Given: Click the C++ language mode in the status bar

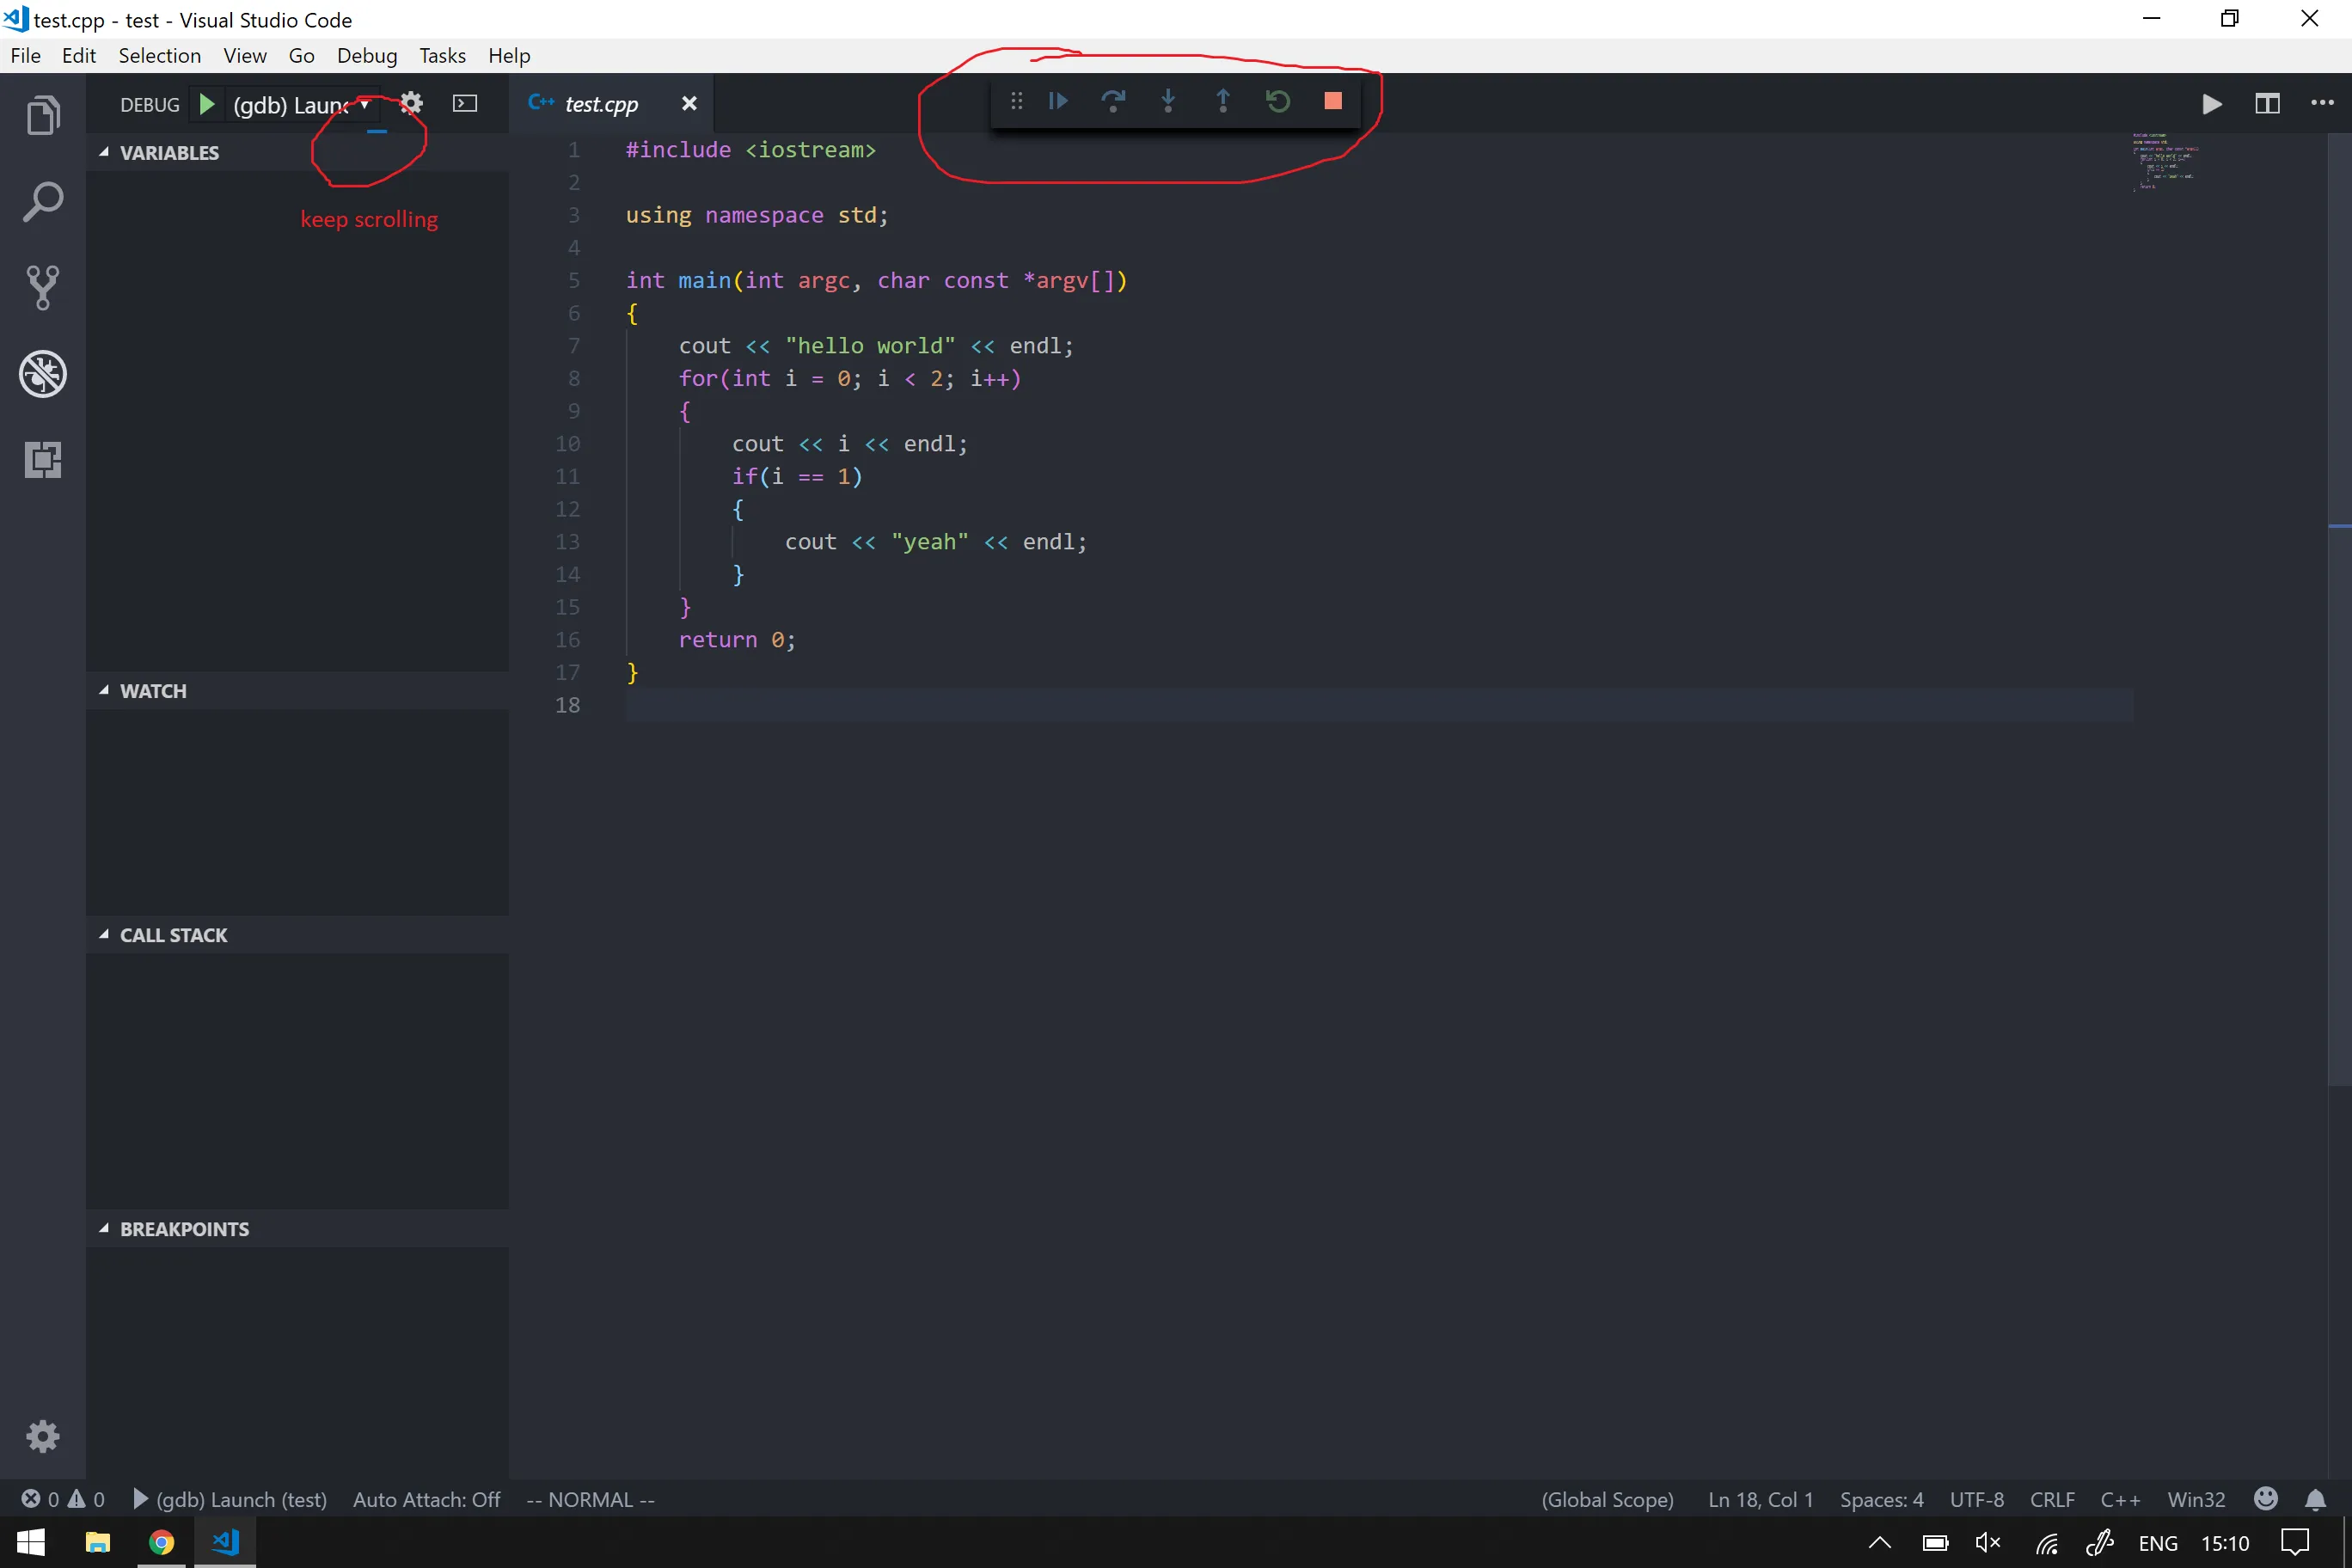Looking at the screenshot, I should point(2119,1499).
